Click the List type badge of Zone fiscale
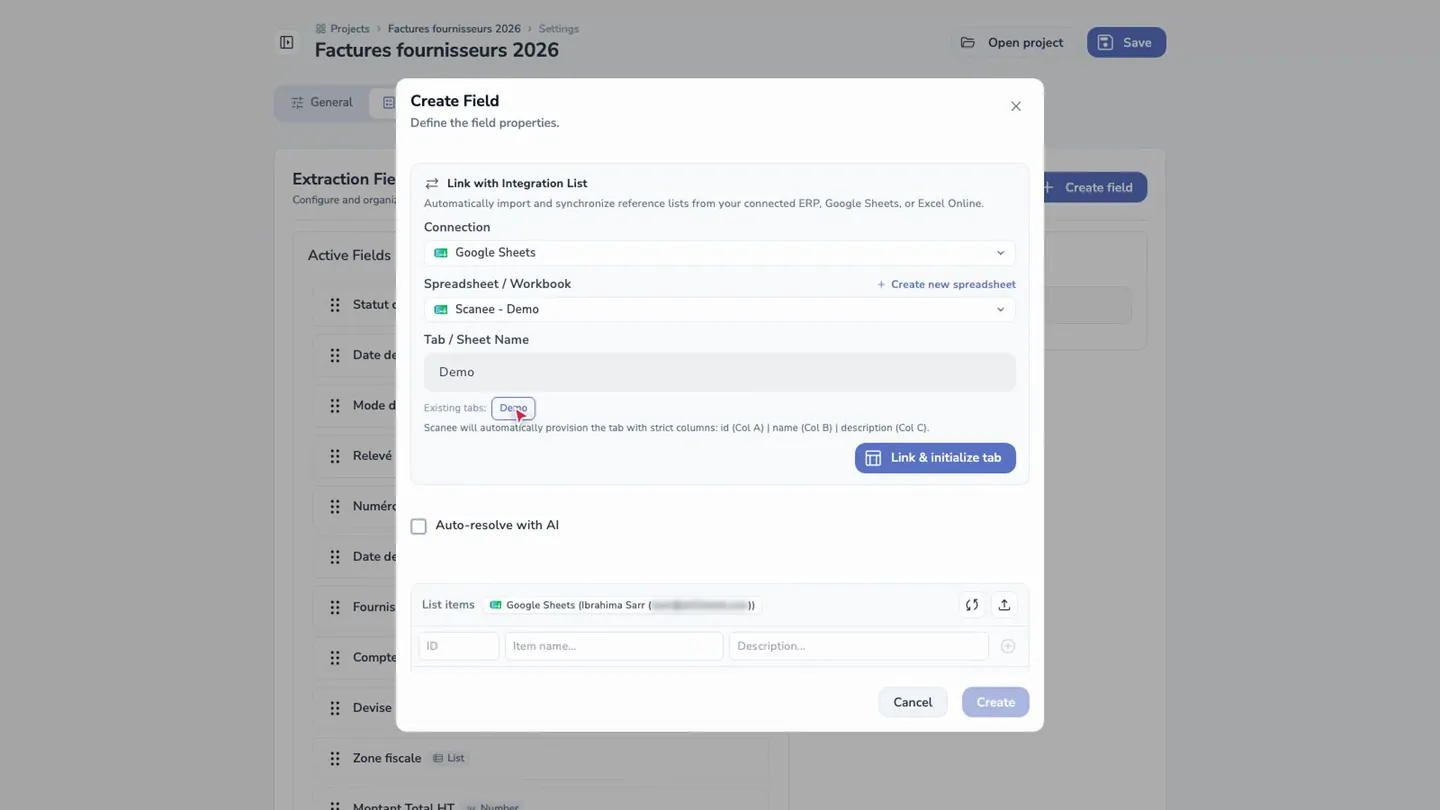Viewport: 1440px width, 810px height. tap(449, 758)
